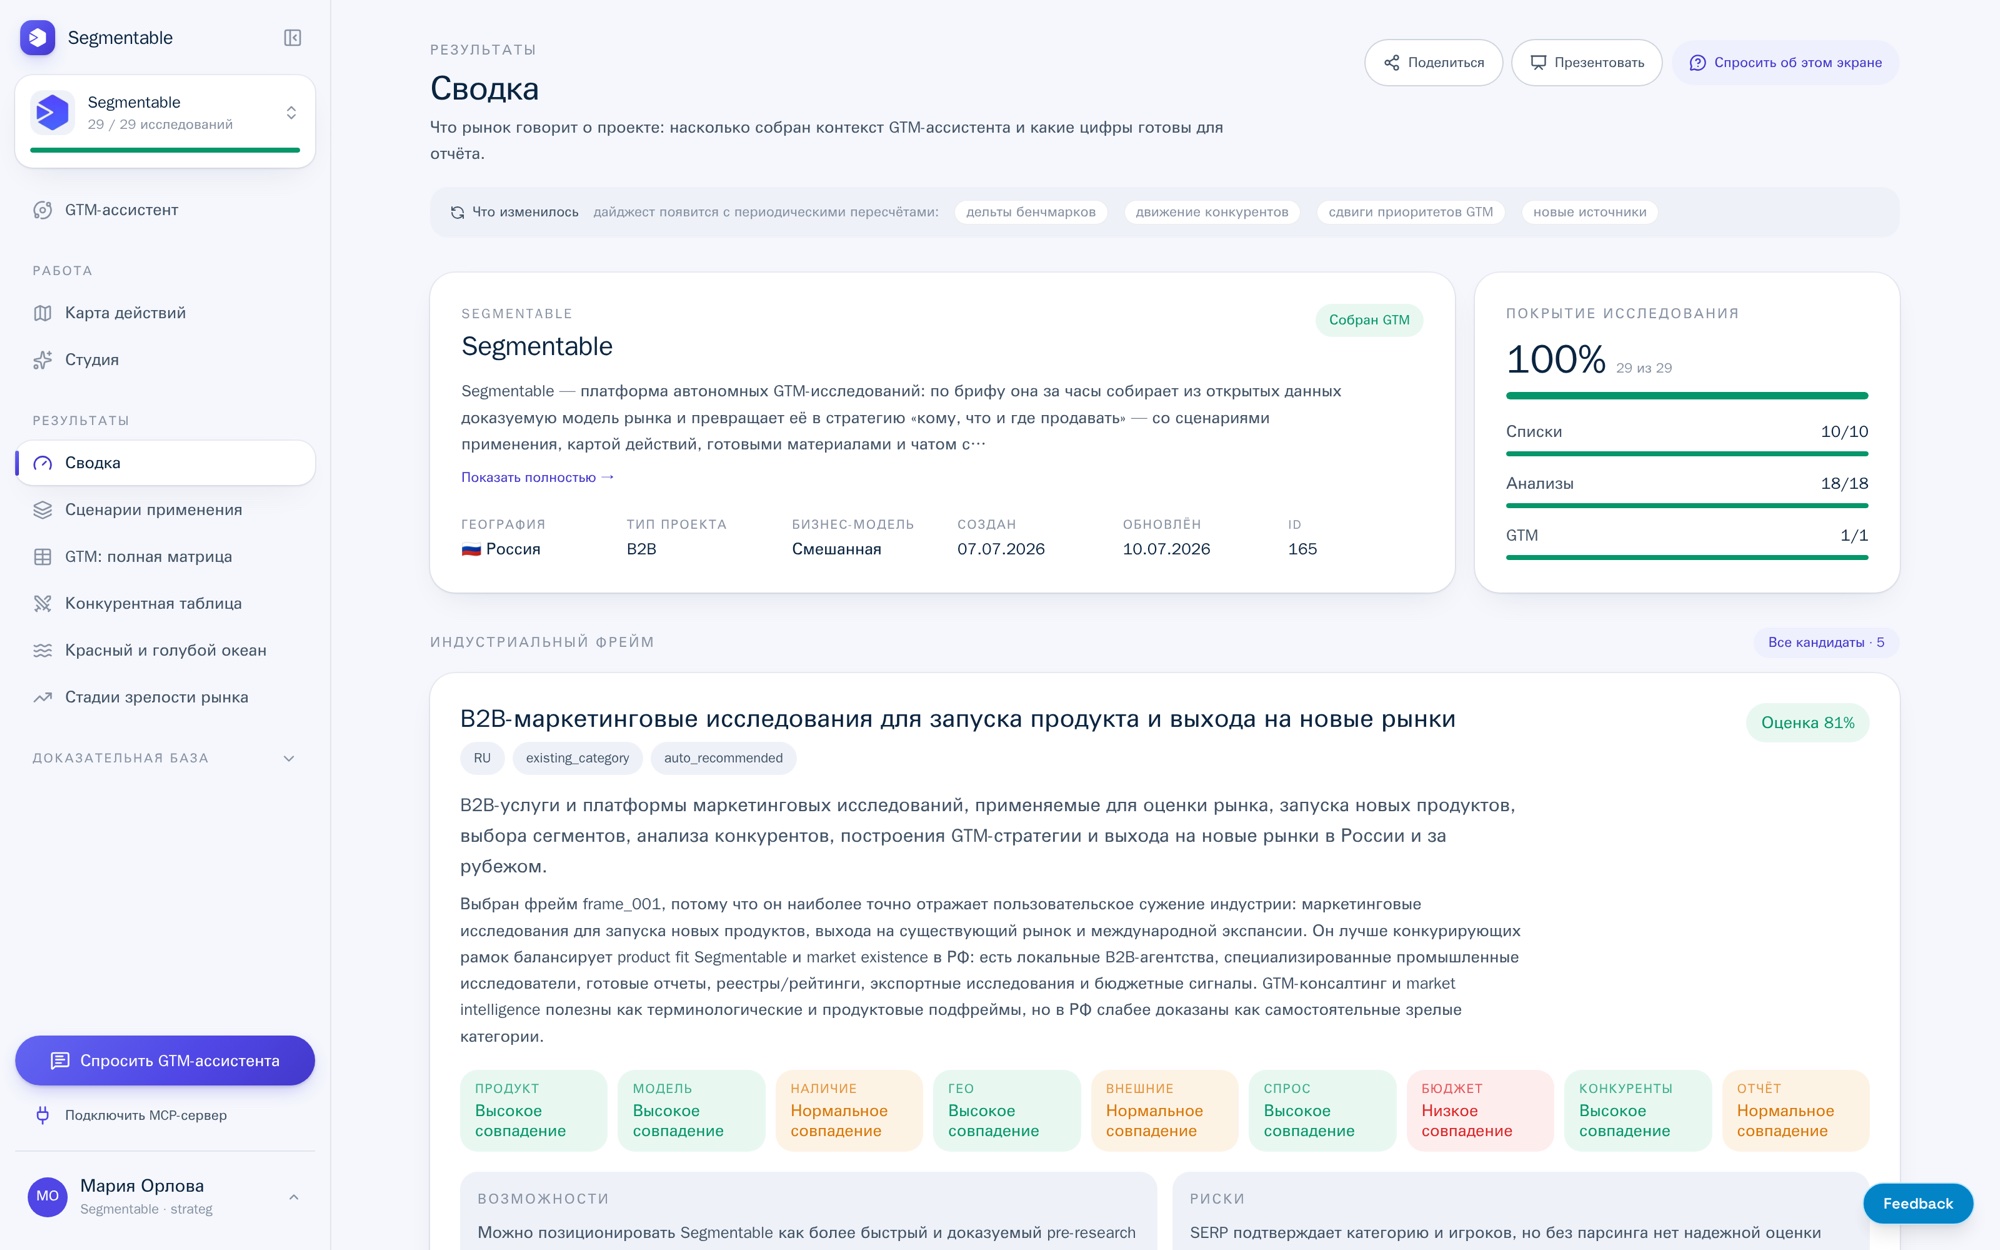Click the Сценарии применения layers icon
2000x1250 pixels.
pyautogui.click(x=42, y=510)
